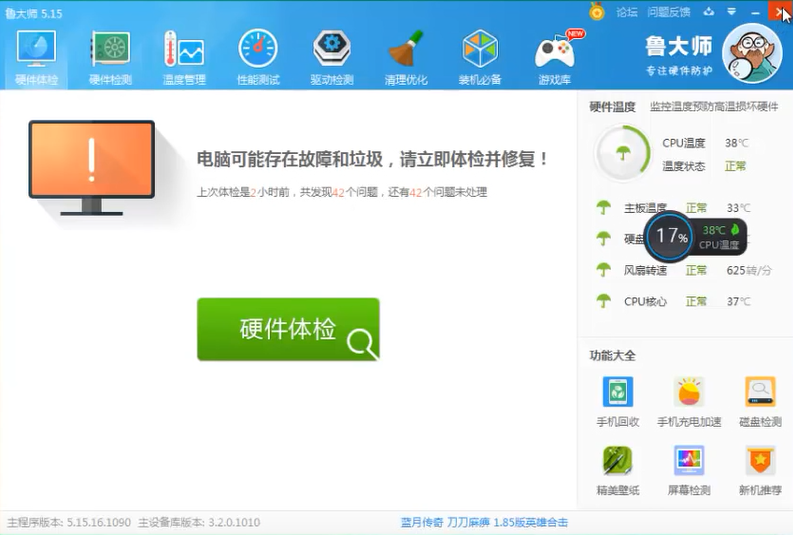Open 磁盘检测 disk check tool
This screenshot has height=535, width=793.
760,401
